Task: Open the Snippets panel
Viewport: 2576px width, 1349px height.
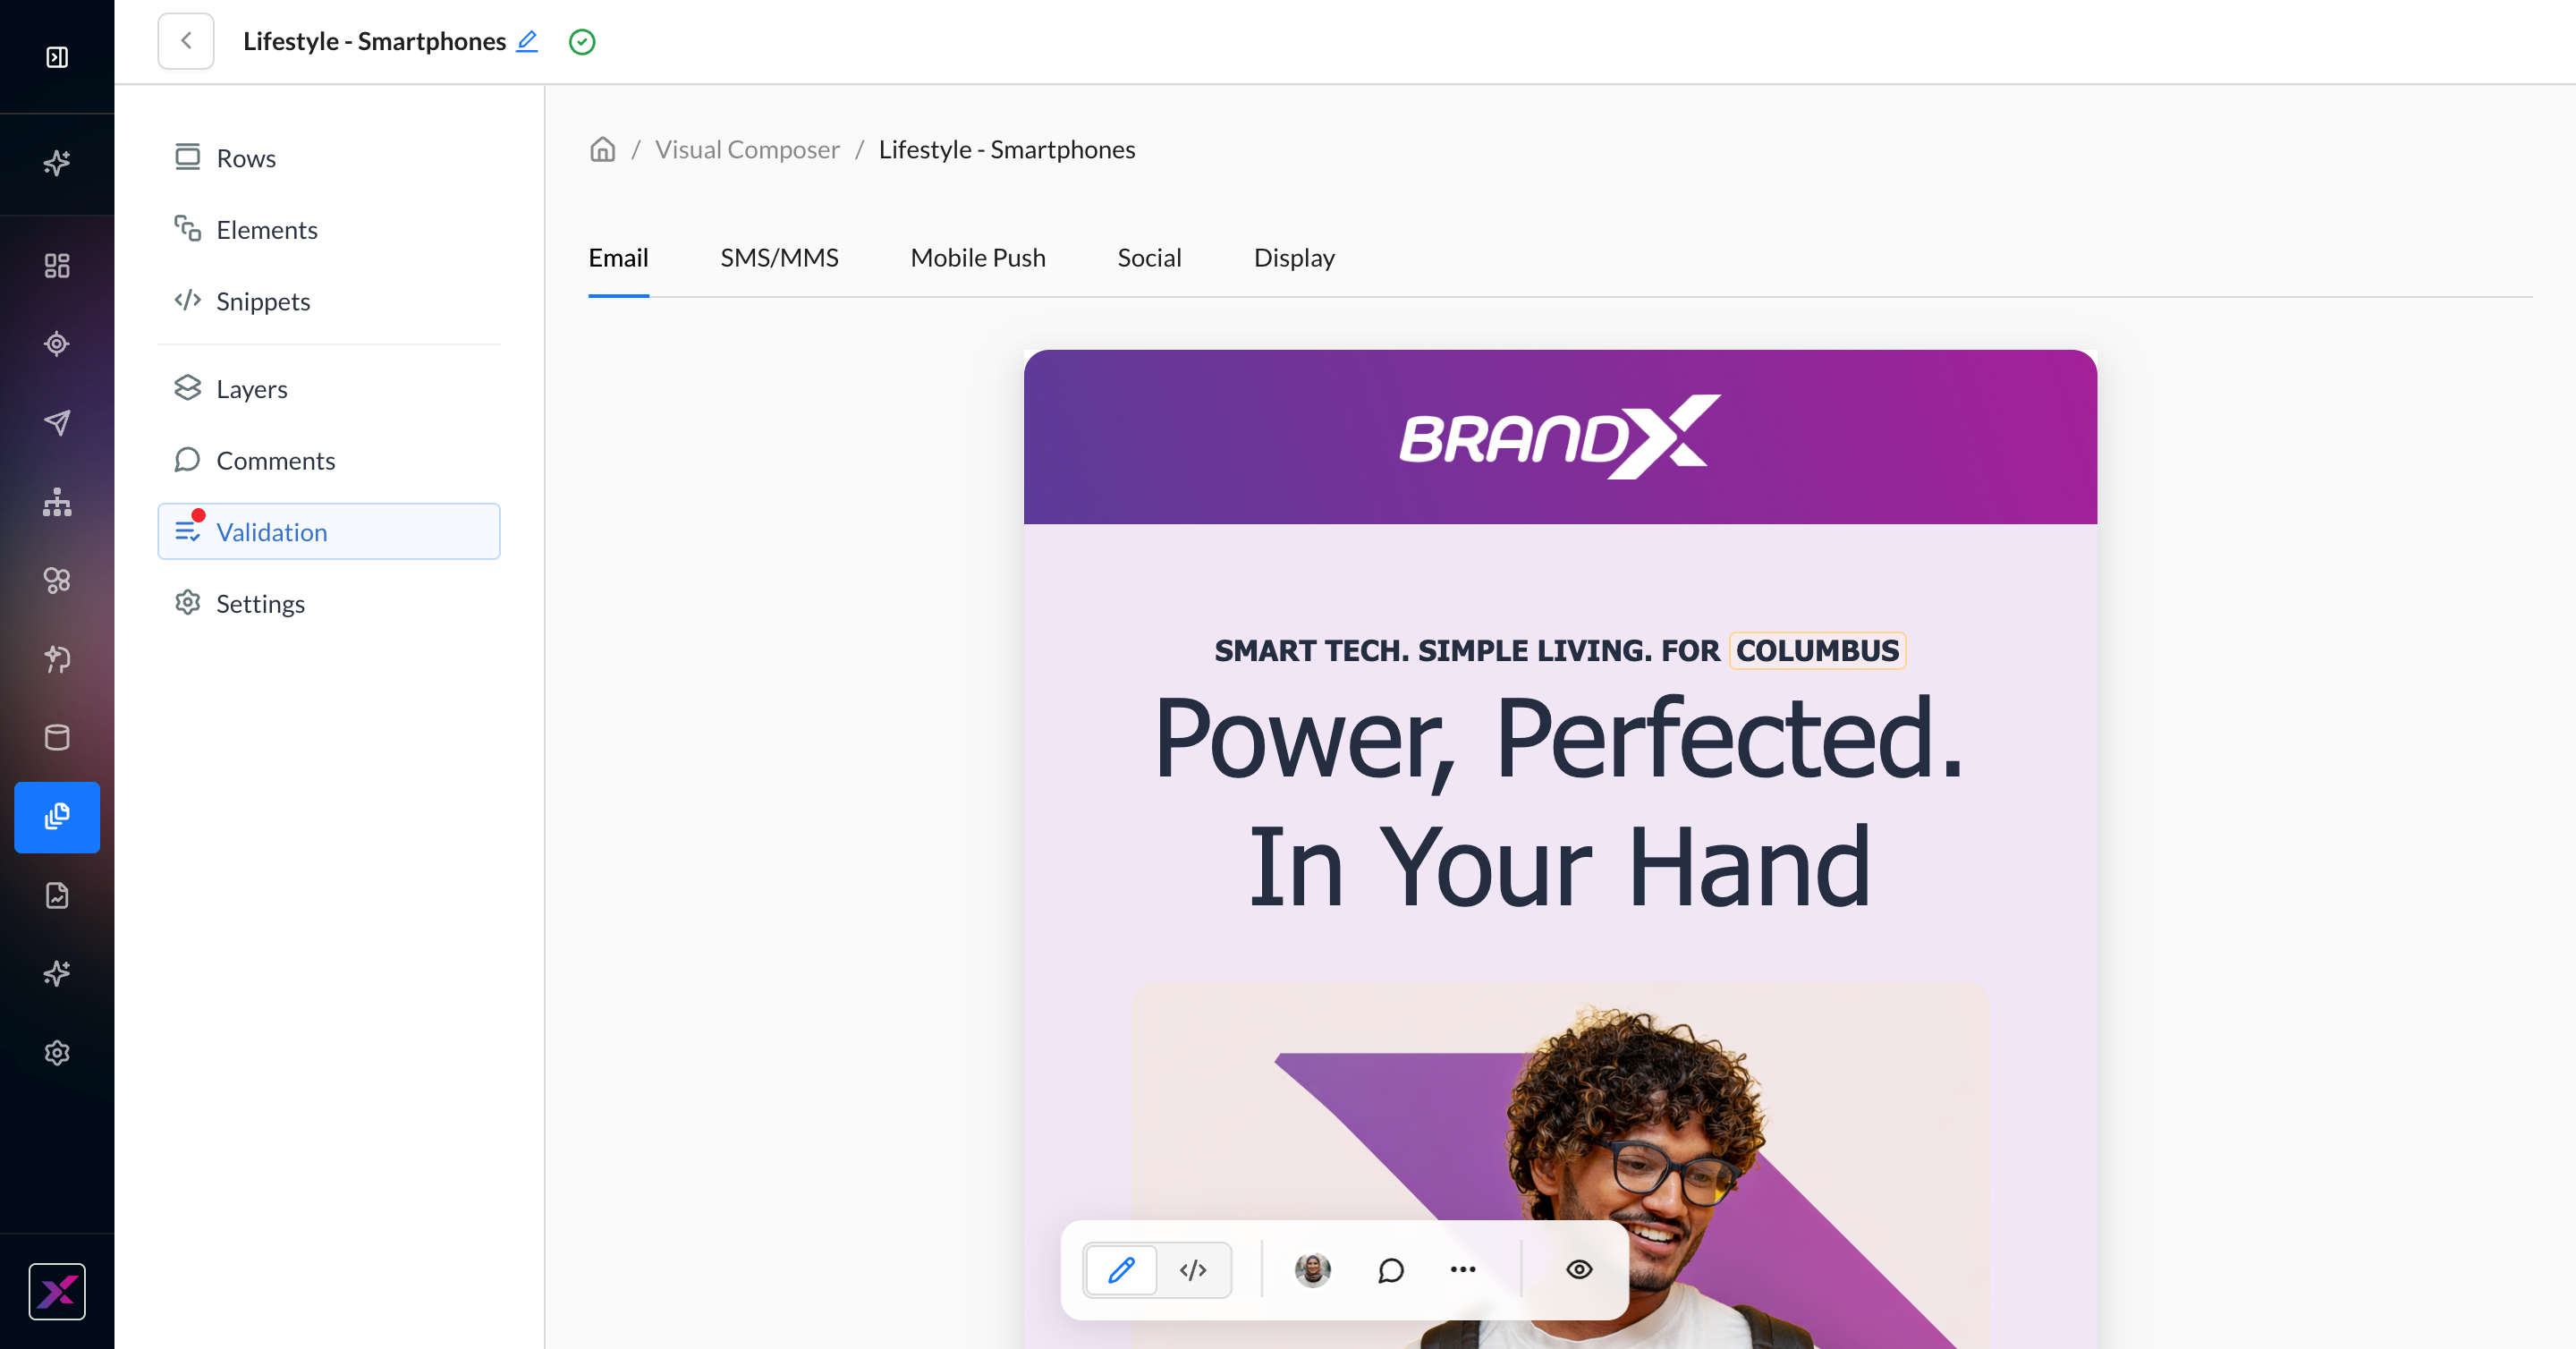Action: click(329, 301)
